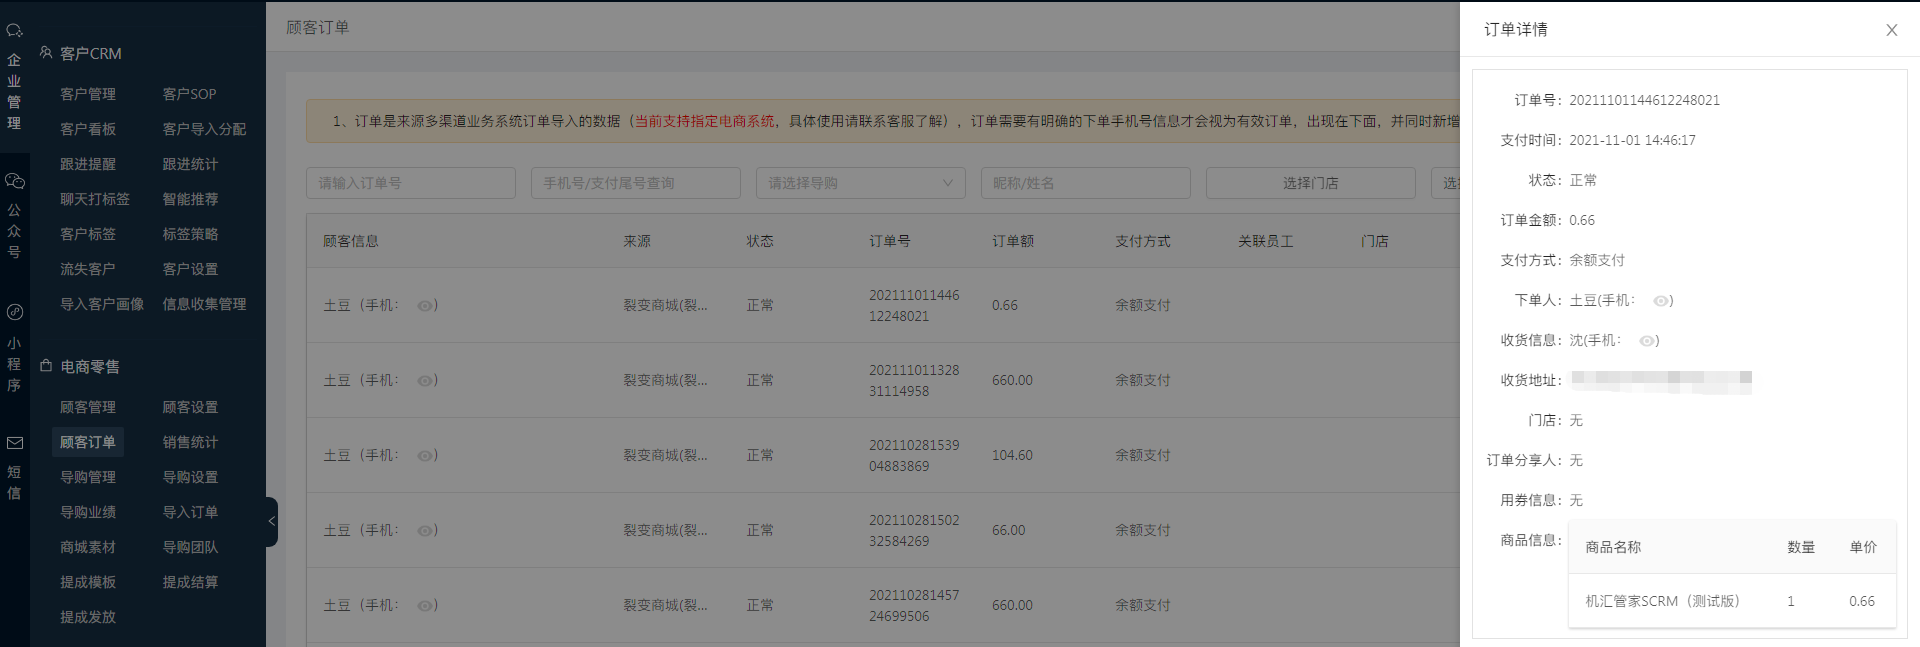Open 跟进统计 menu item
Viewport: 1920px width, 647px height.
coord(190,164)
